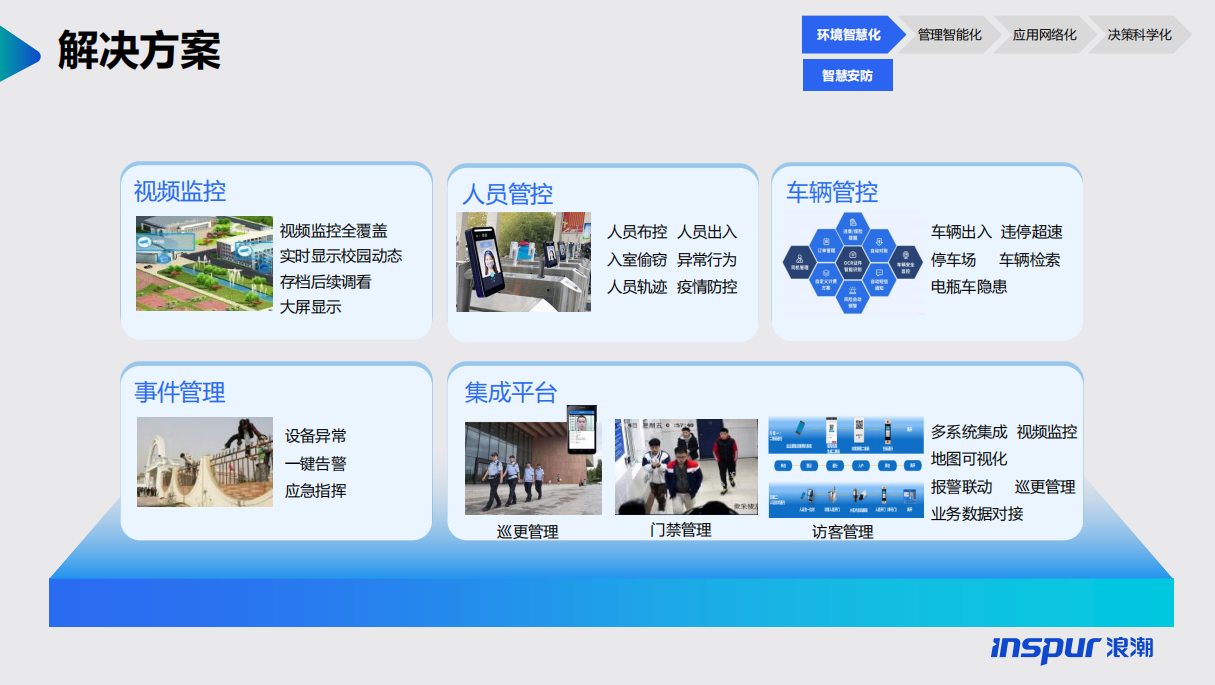Click the 应急指挥 text

pos(316,491)
